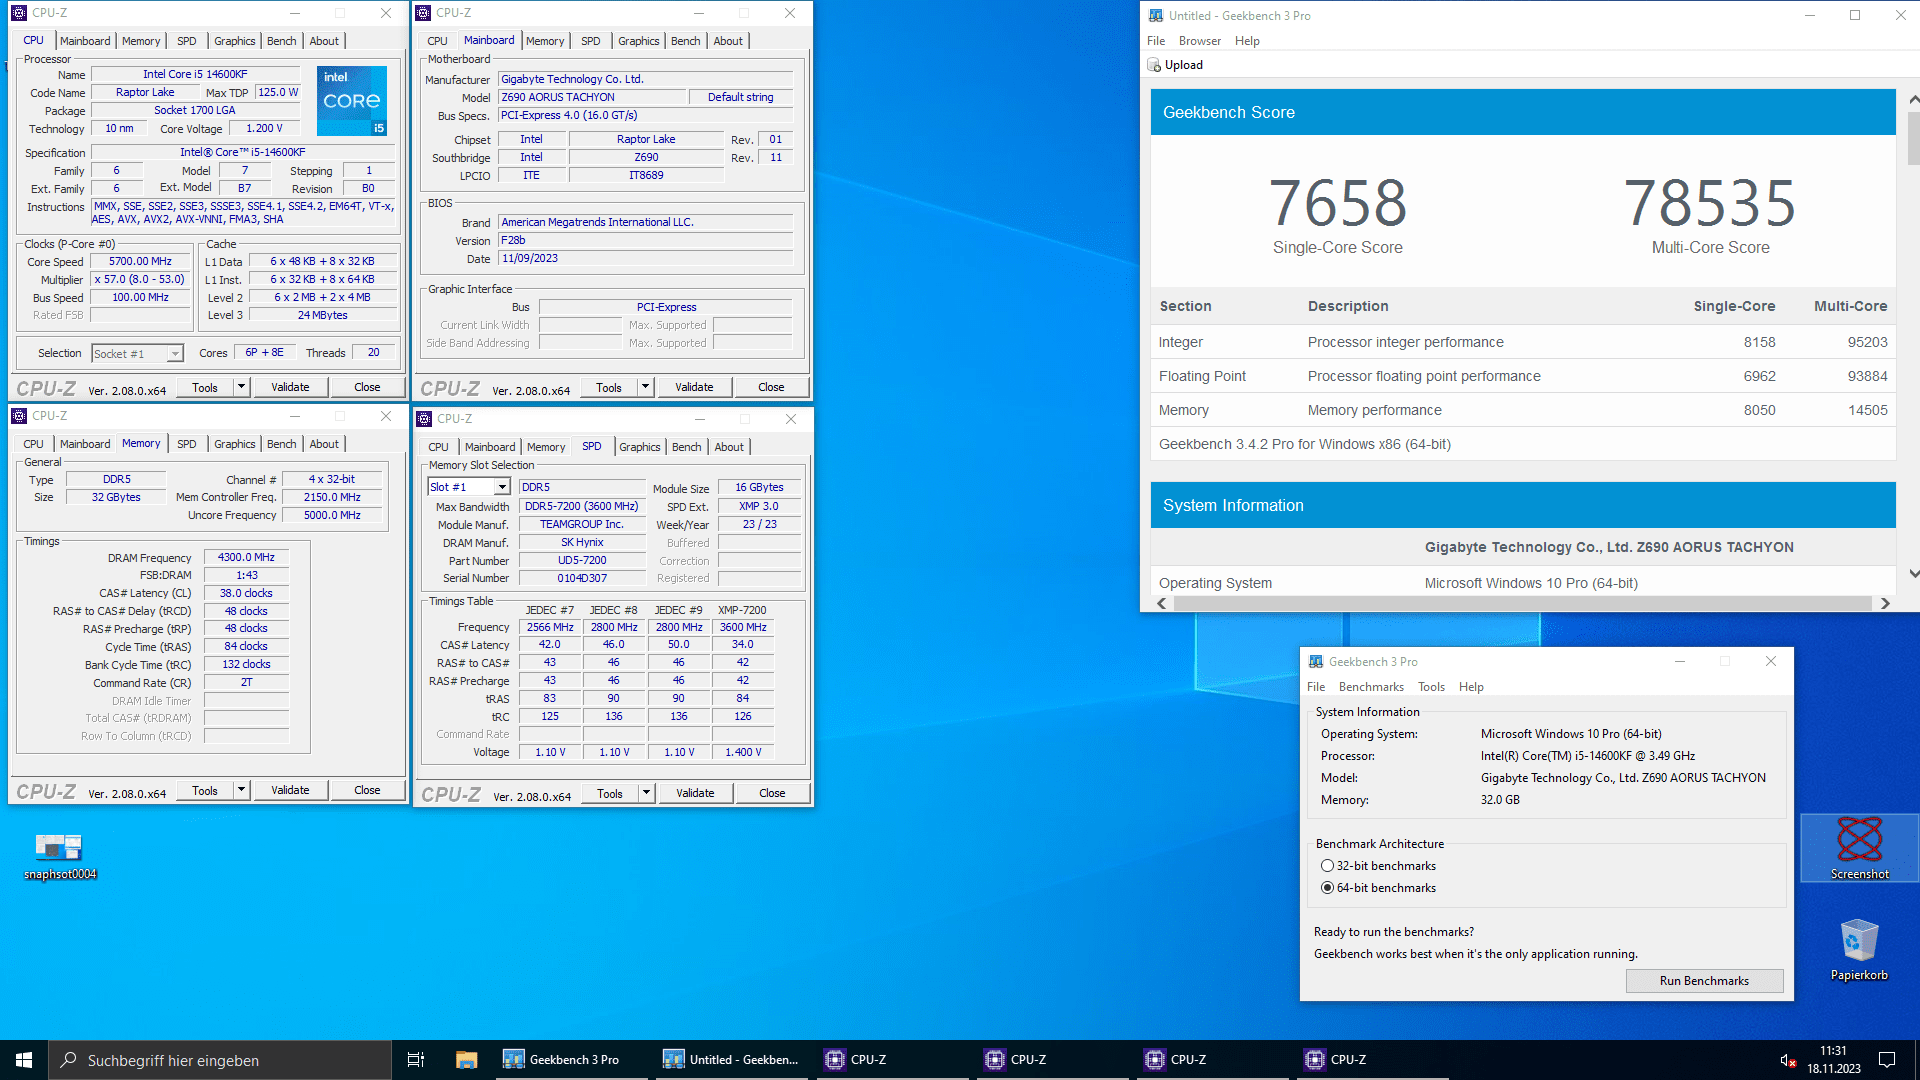Click the XMP-7200 timings column header
Screen dimensions: 1920x1080
[742, 610]
